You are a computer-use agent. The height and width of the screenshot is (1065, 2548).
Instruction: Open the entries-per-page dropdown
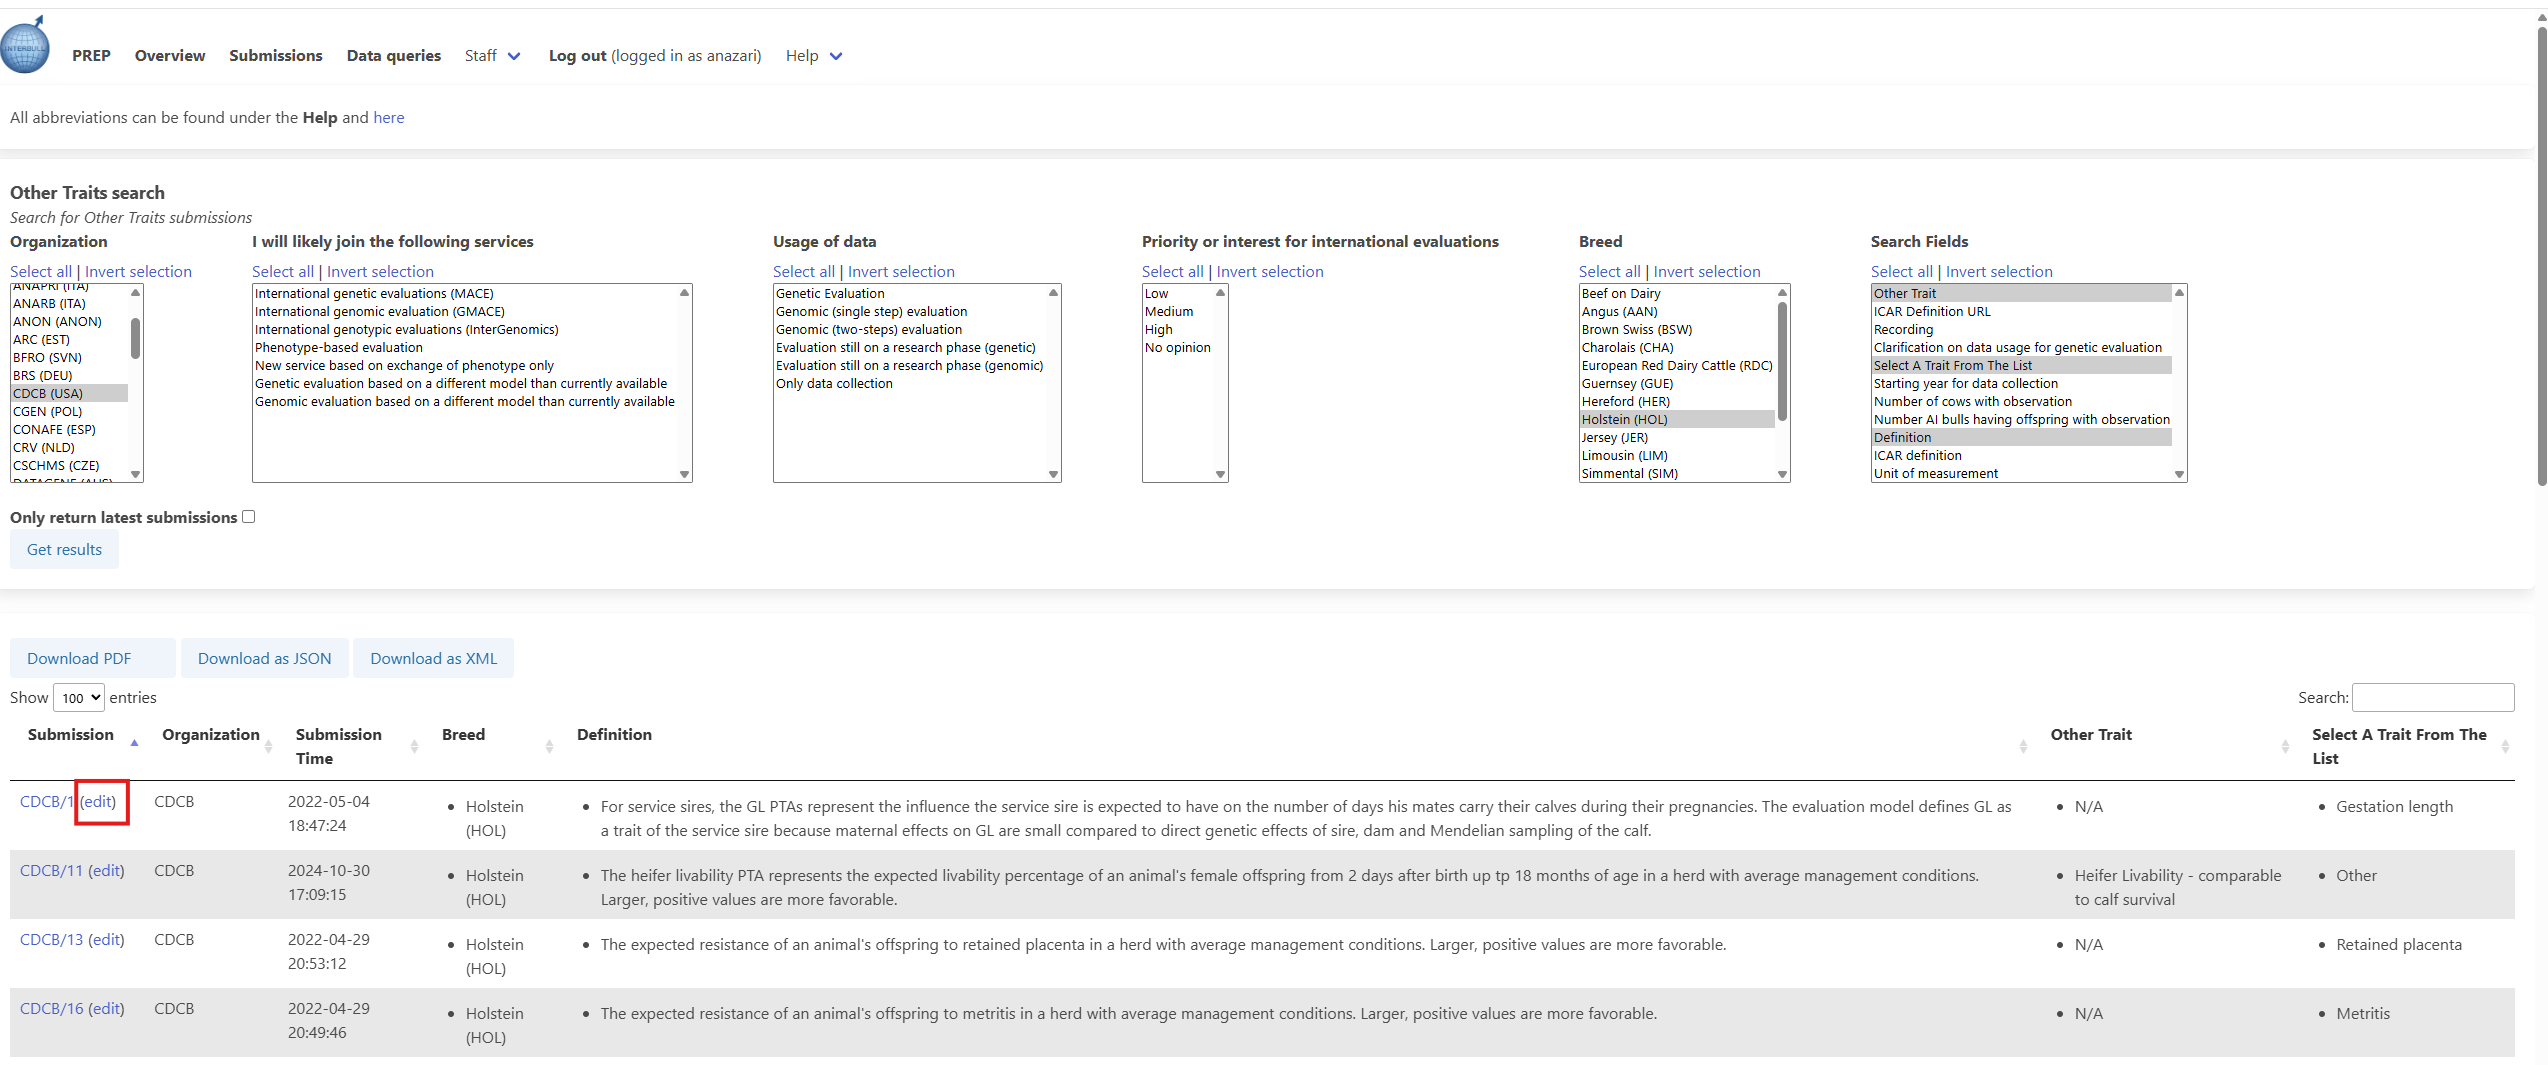click(78, 698)
